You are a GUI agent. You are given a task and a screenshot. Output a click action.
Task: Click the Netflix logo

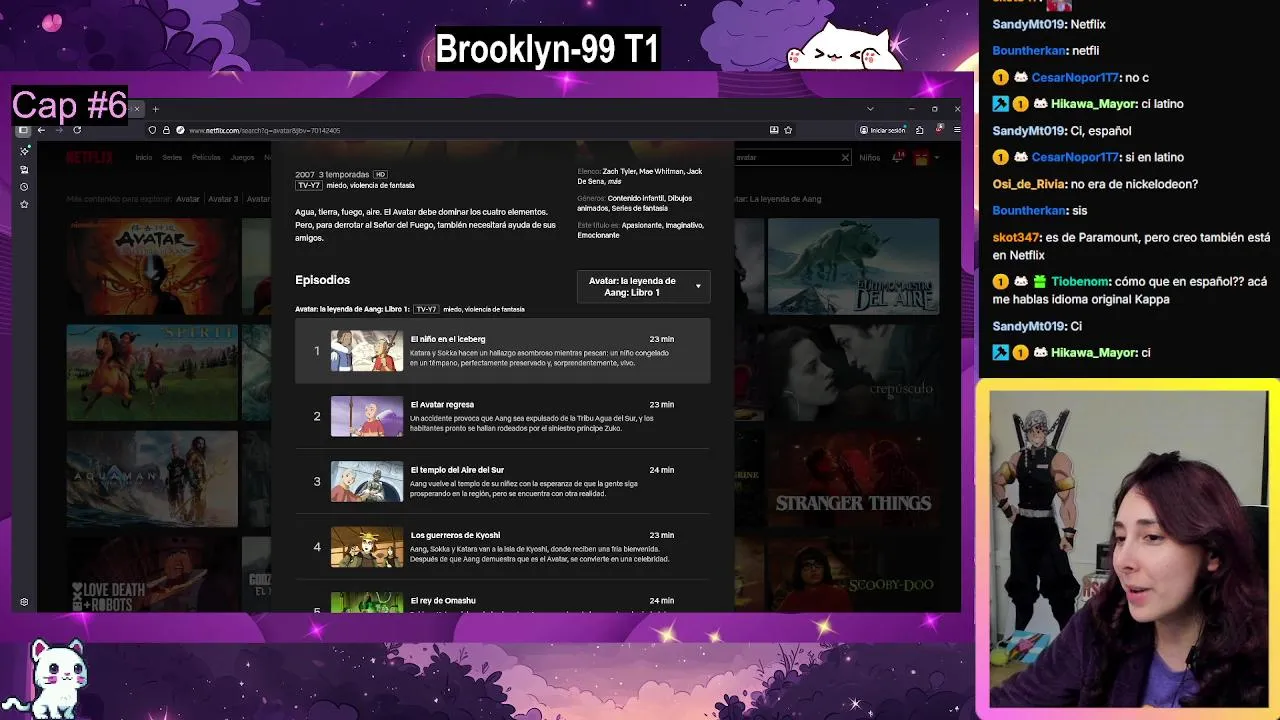tap(90, 157)
